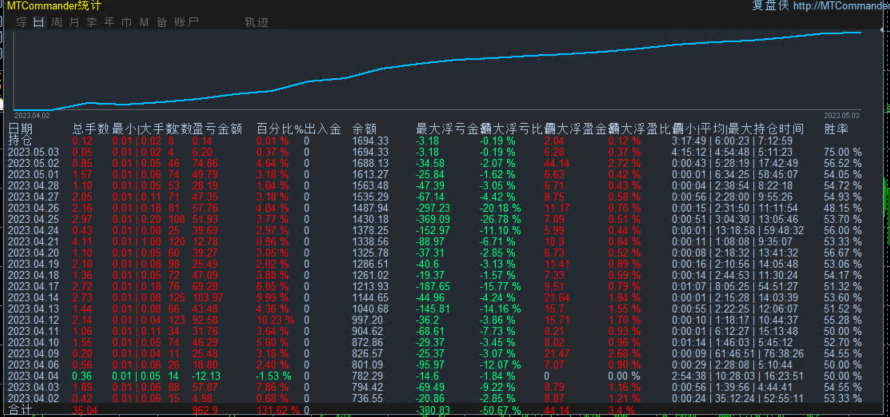
Task: Select the 2023.04.25 date row
Action: [x=436, y=219]
